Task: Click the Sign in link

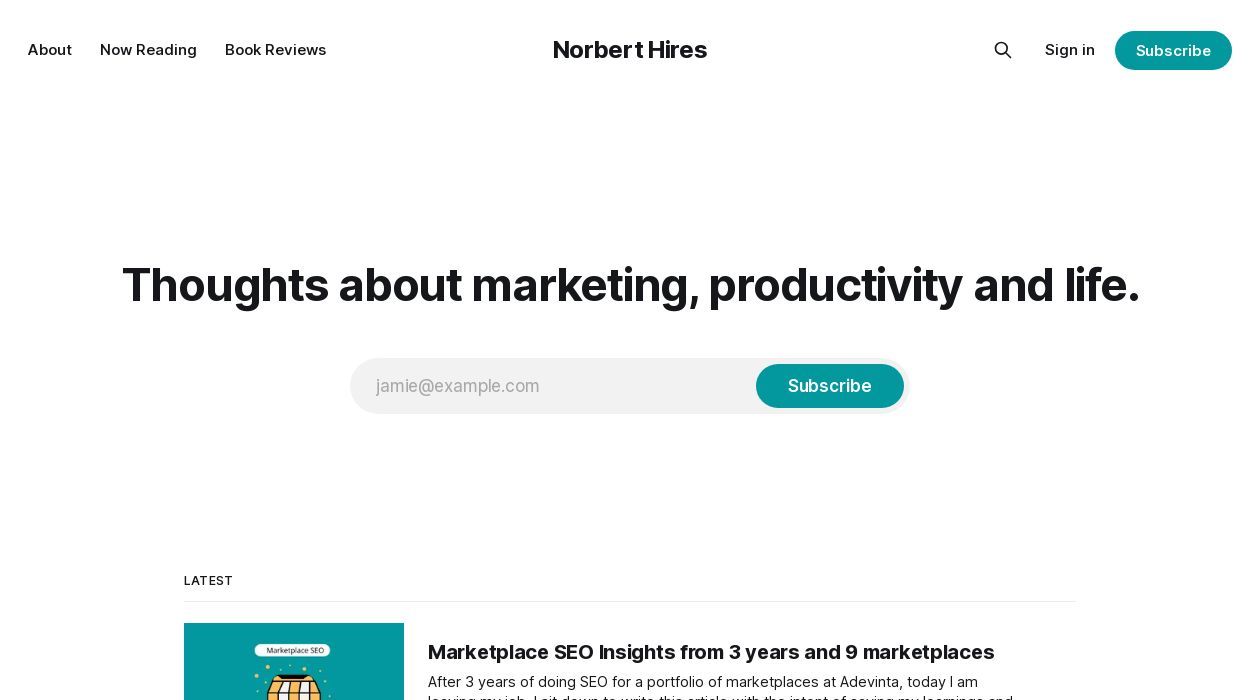Action: (1069, 50)
